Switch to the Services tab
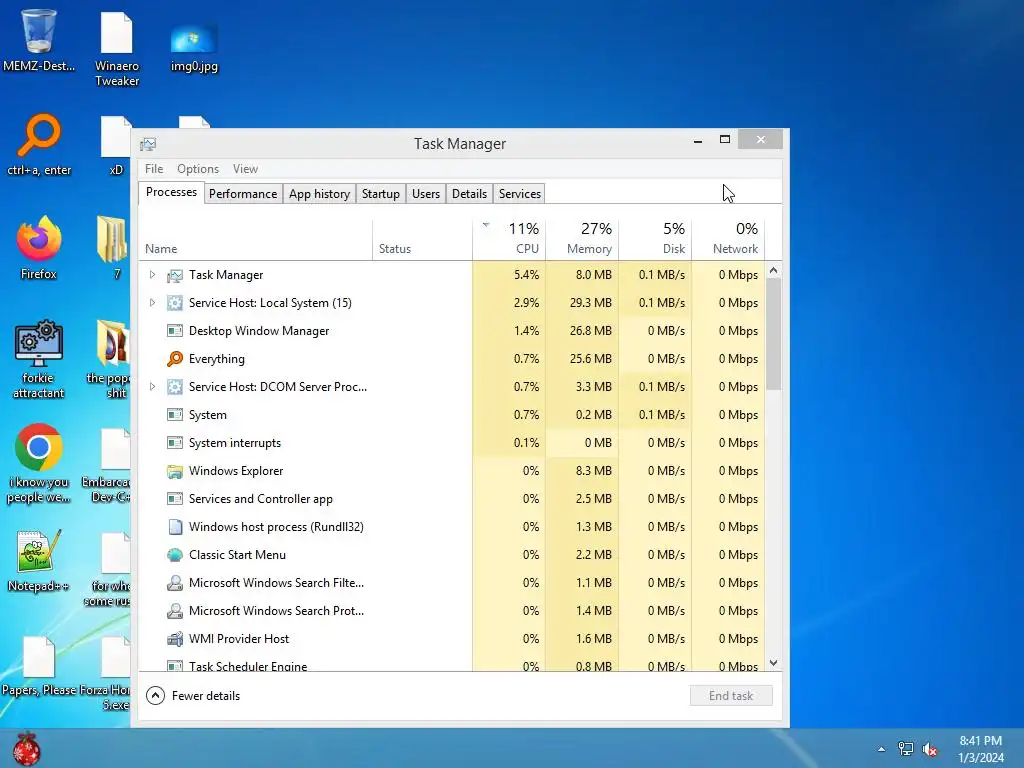This screenshot has height=768, width=1024. [520, 194]
